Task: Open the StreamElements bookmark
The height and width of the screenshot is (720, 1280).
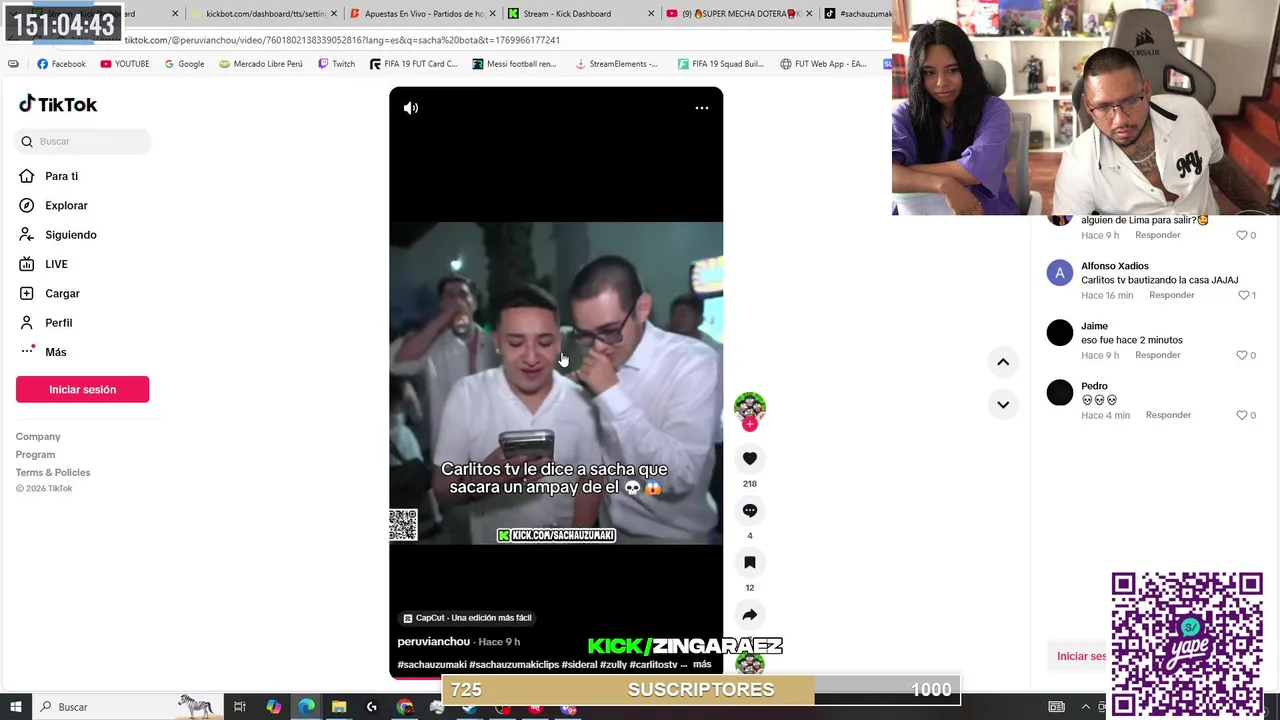Action: 616,64
